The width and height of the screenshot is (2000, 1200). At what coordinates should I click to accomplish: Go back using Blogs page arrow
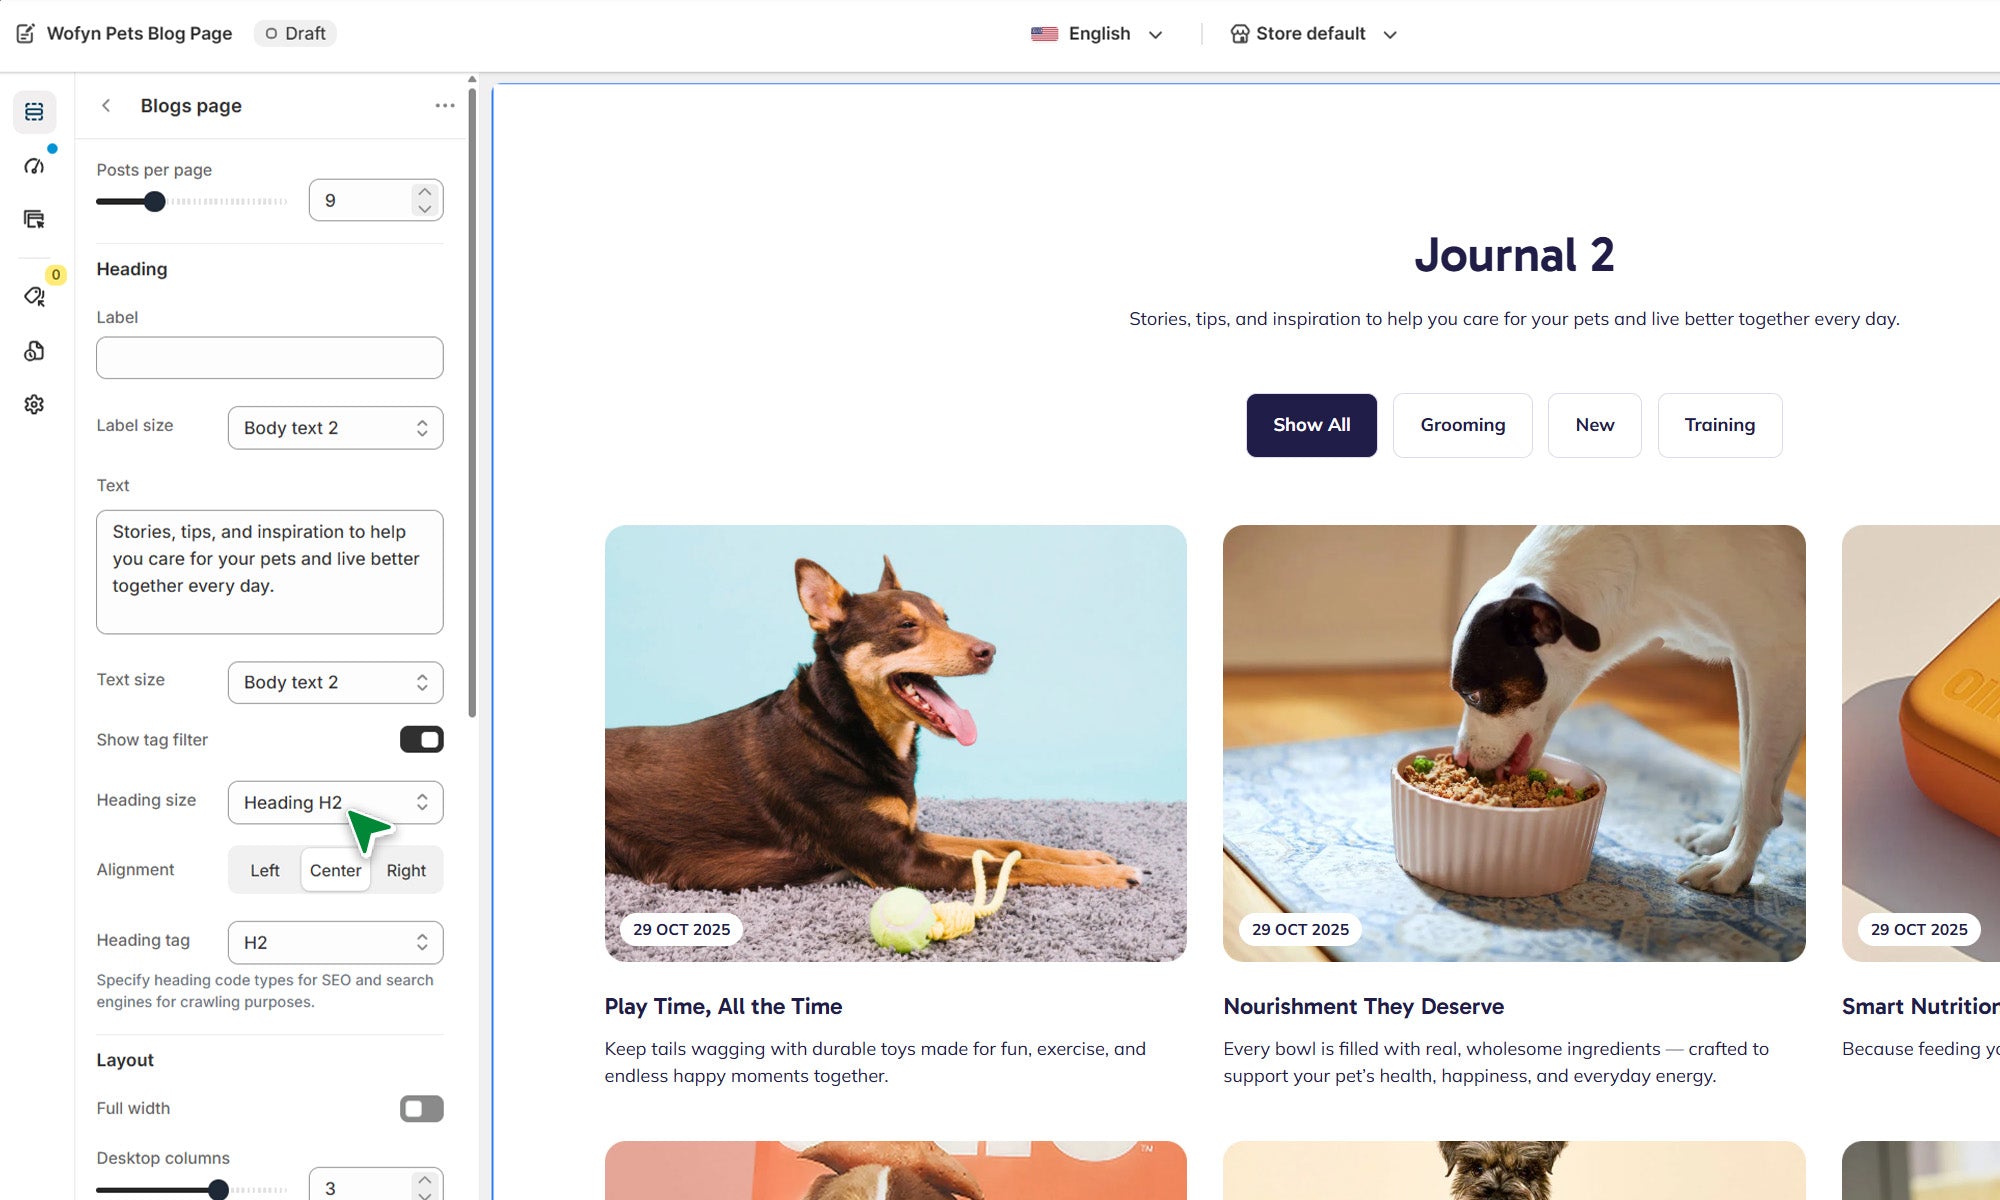(x=106, y=106)
